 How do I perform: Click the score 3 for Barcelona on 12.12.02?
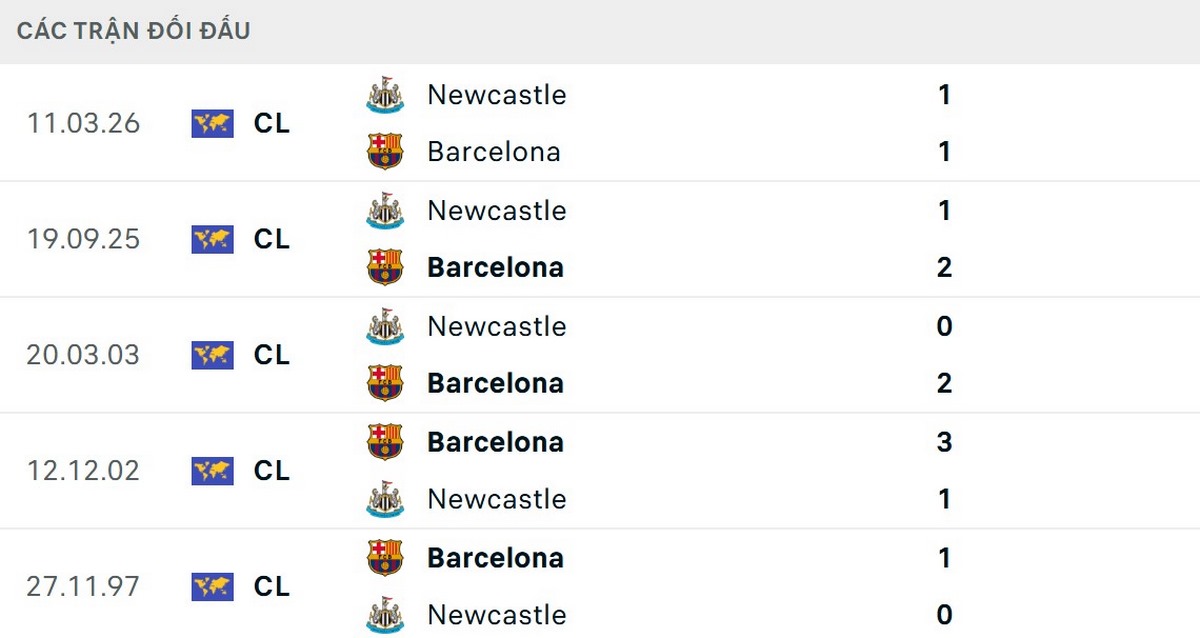click(x=944, y=441)
